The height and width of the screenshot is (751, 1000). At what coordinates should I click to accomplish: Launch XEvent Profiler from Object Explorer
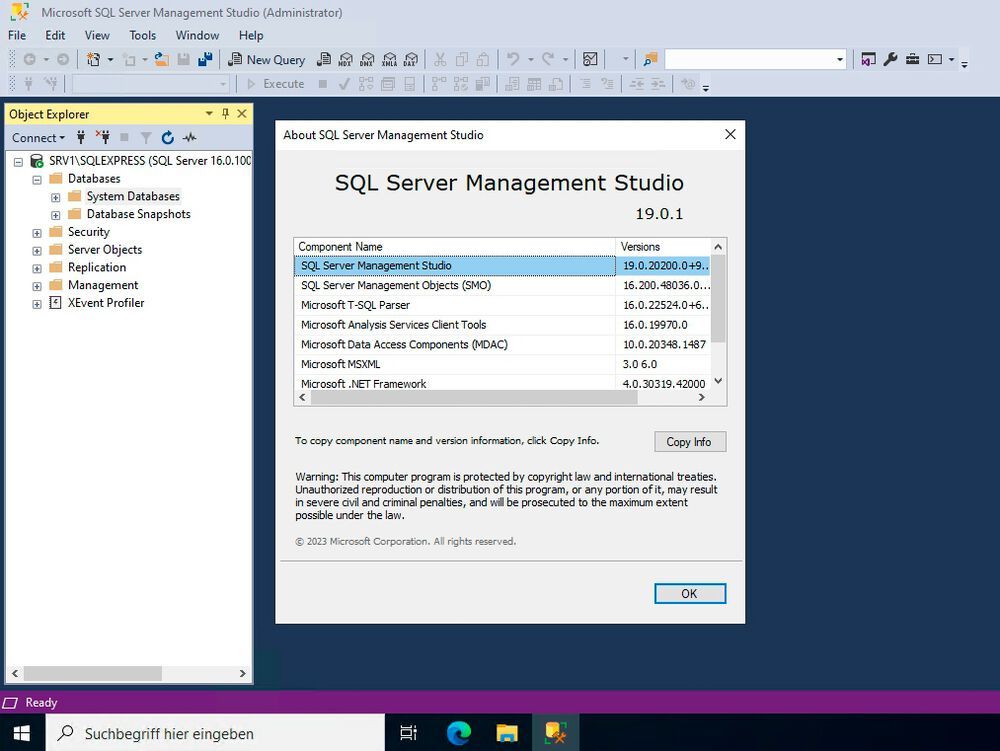point(106,302)
